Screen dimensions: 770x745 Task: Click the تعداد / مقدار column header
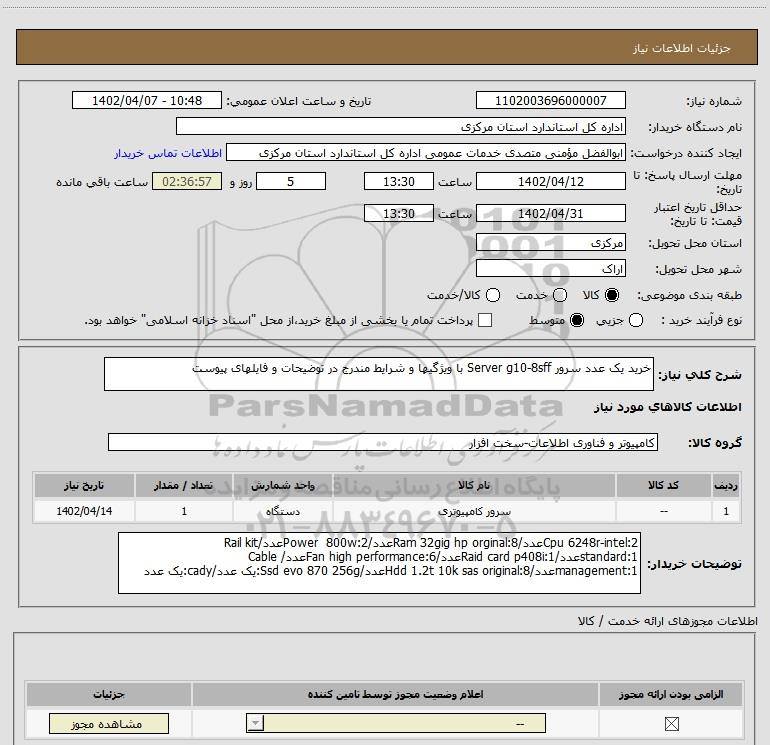point(184,485)
